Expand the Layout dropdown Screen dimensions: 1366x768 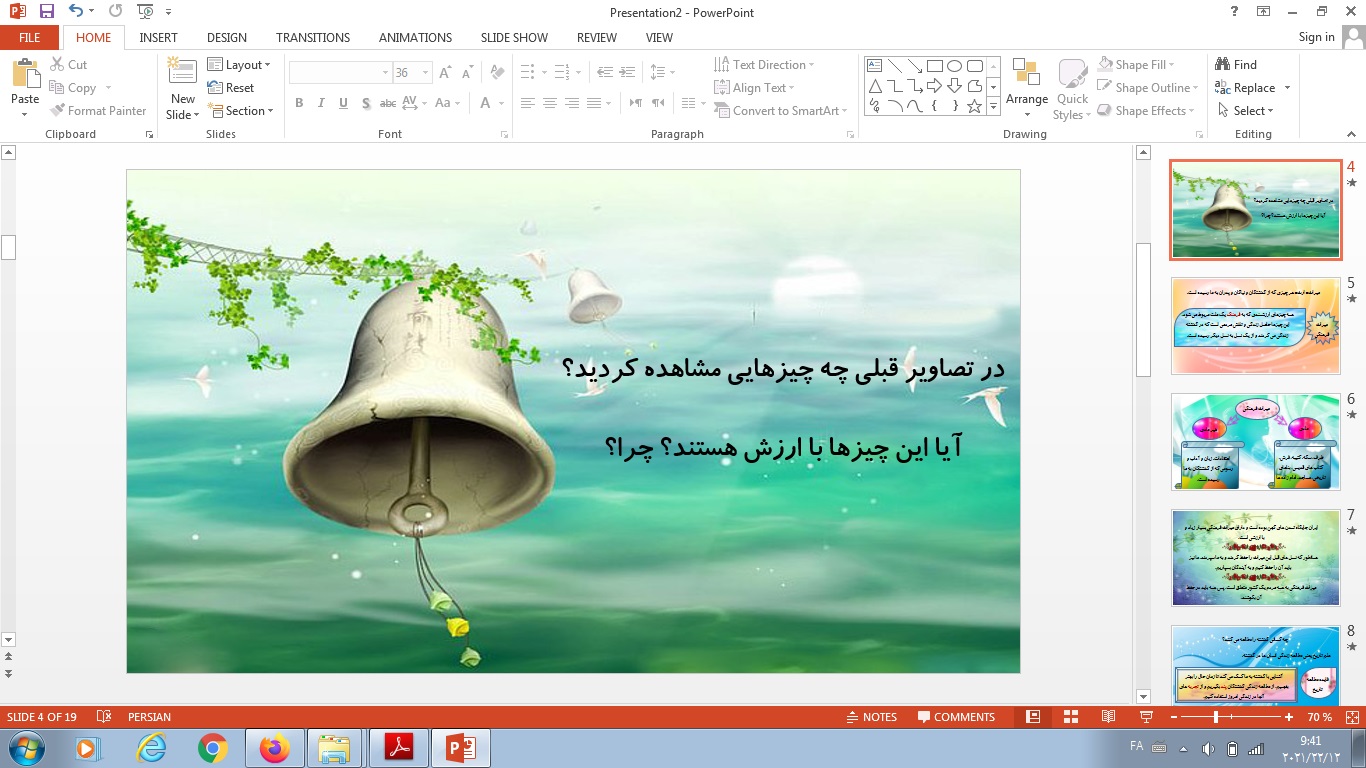[239, 65]
